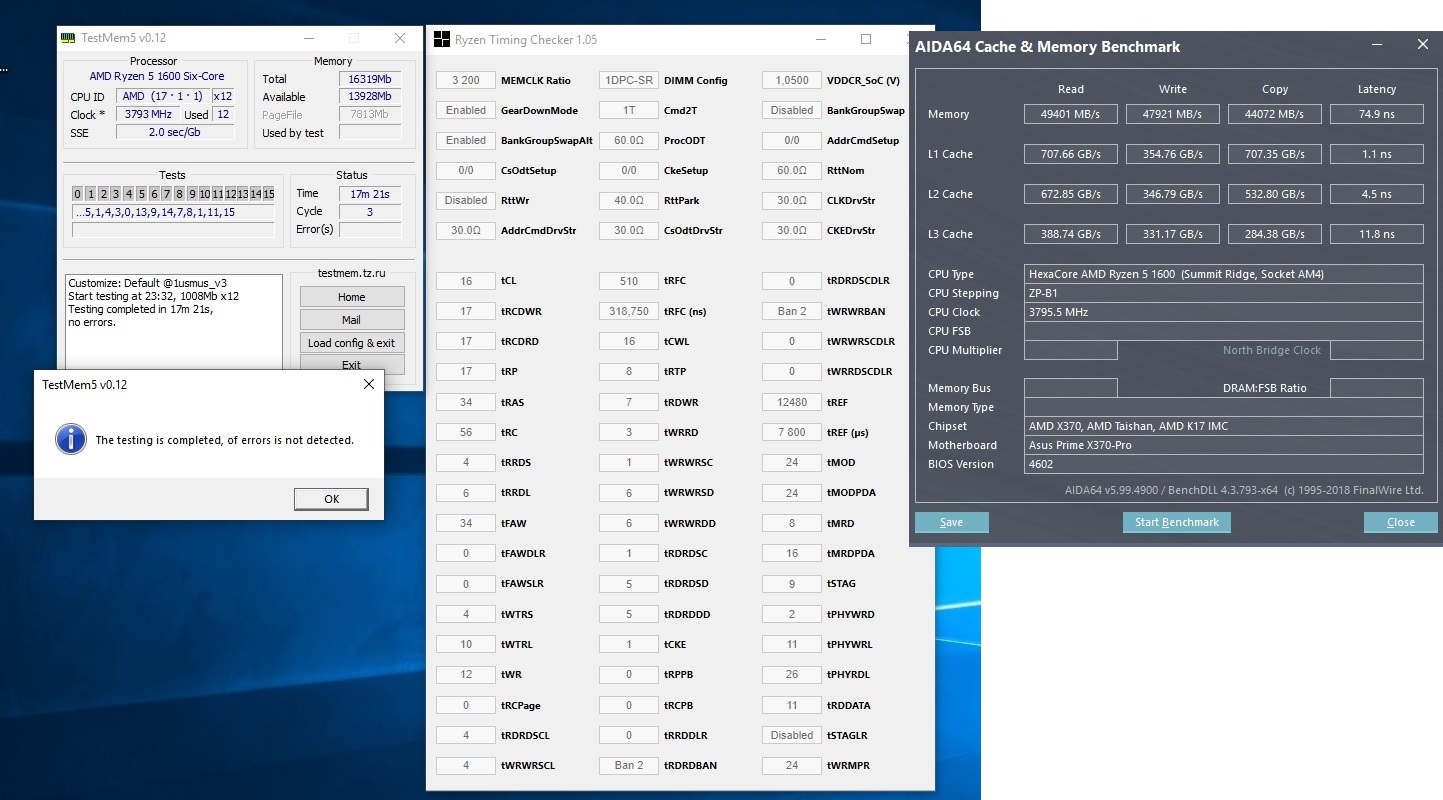This screenshot has height=800, width=1443.
Task: Click the RttPark field showing 40.0Ω
Action: 629,200
